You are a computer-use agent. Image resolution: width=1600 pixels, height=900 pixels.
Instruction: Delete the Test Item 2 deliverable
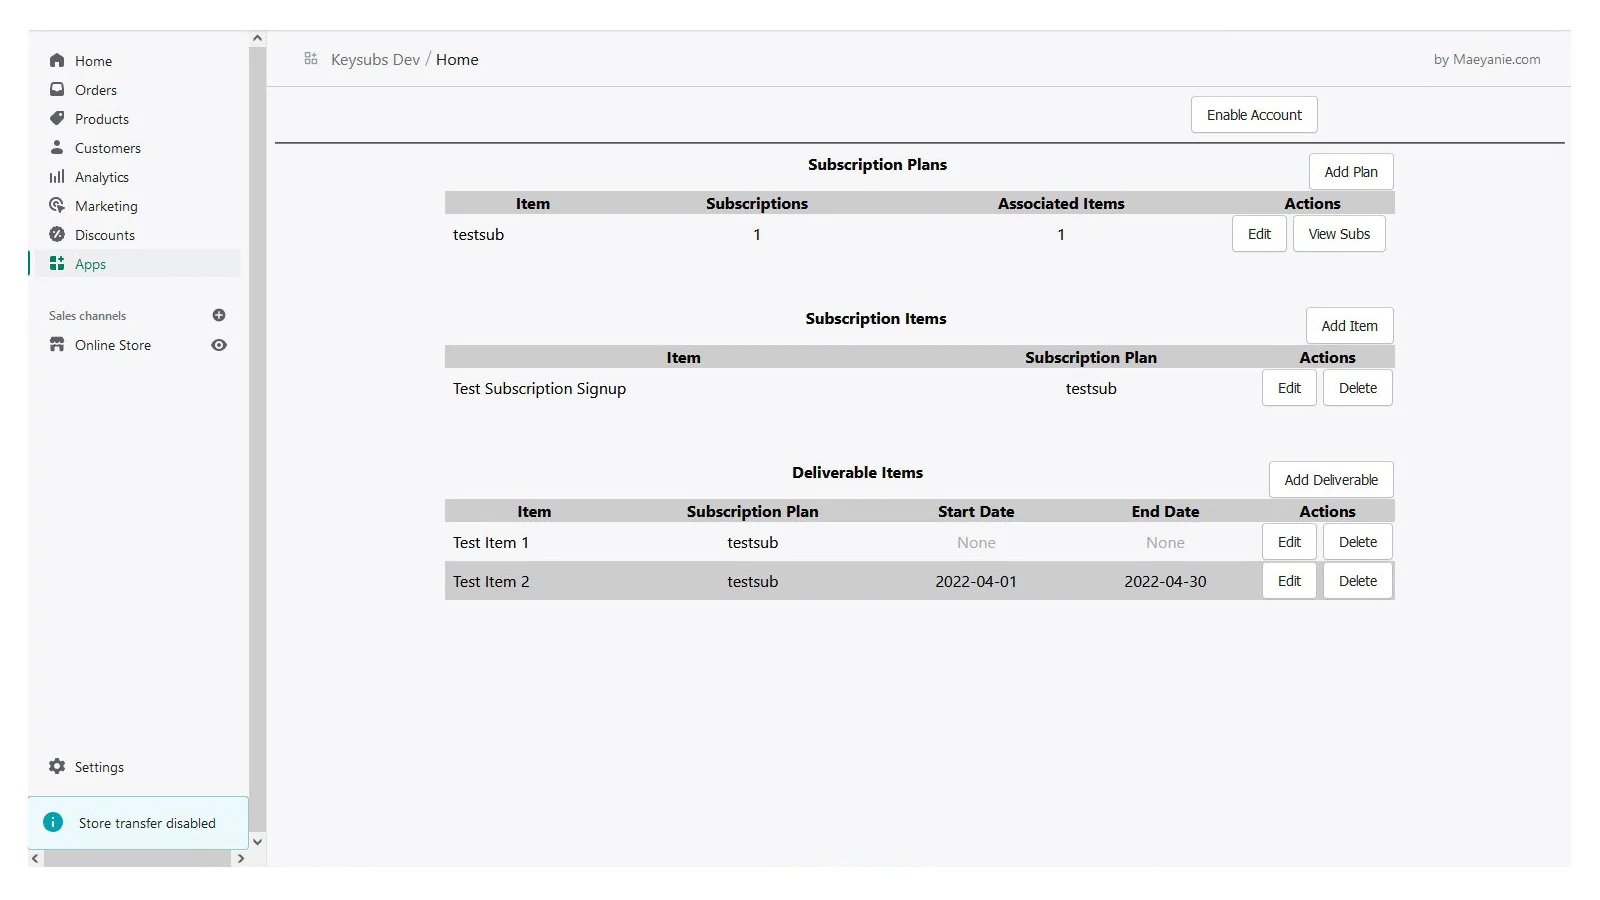1358,581
